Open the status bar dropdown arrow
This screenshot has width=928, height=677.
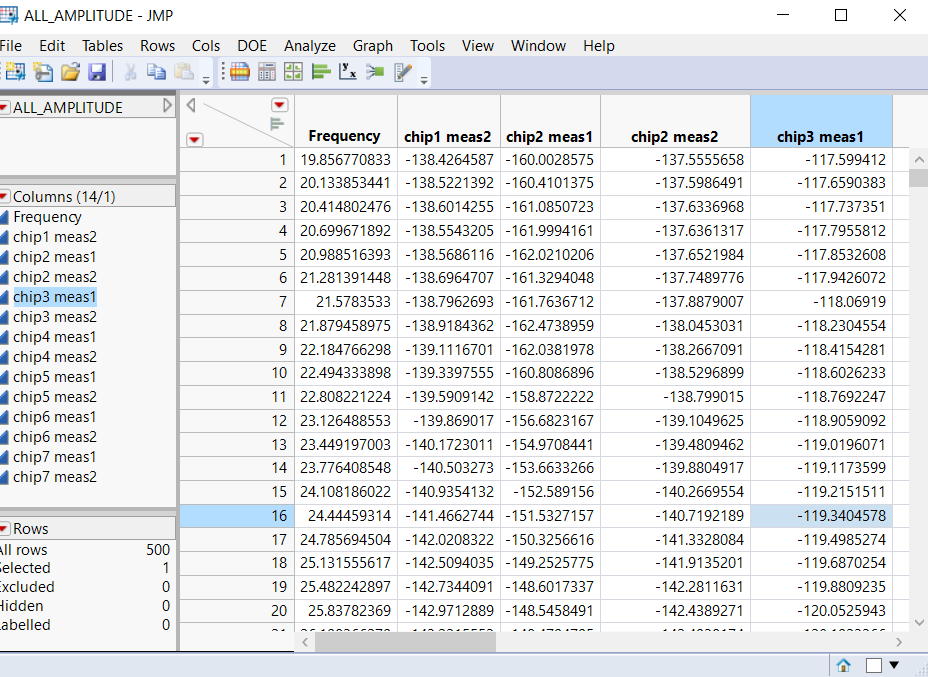[x=894, y=665]
